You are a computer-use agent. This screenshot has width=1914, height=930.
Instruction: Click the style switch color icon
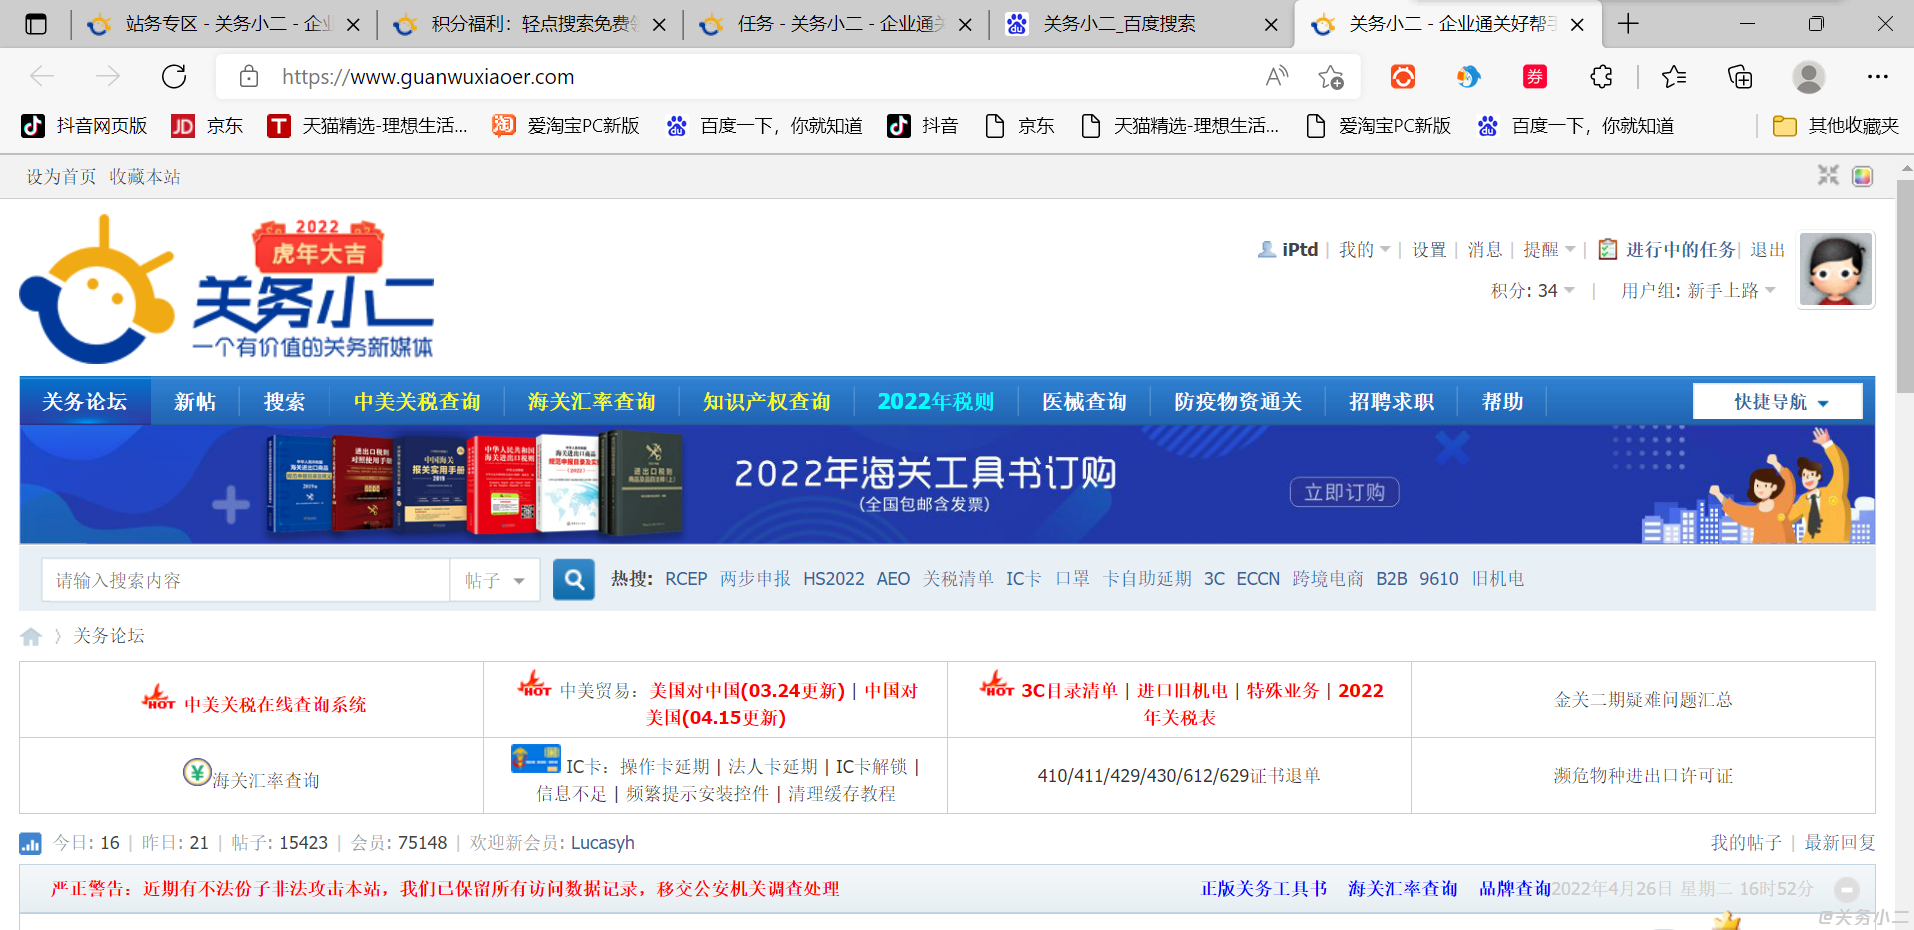pyautogui.click(x=1862, y=177)
